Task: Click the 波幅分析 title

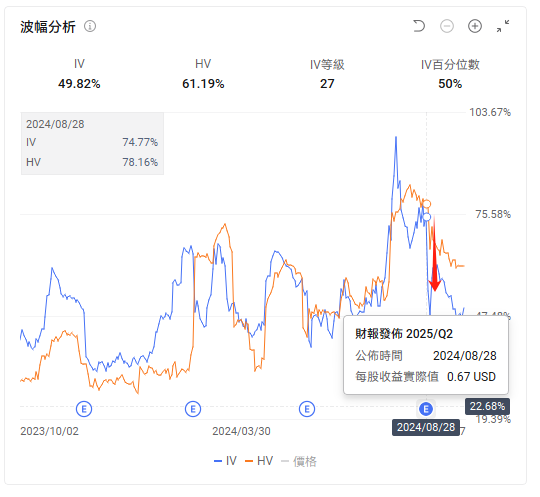Action: pyautogui.click(x=48, y=27)
